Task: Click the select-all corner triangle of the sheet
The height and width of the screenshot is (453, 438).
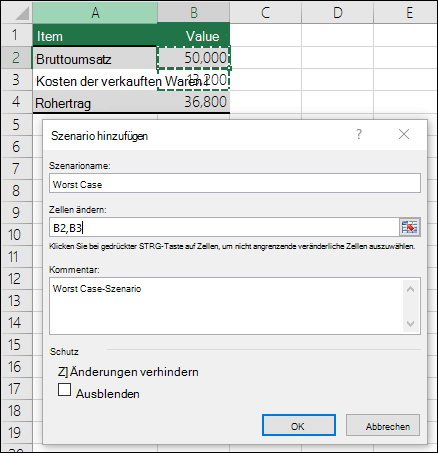Action: pos(22,13)
